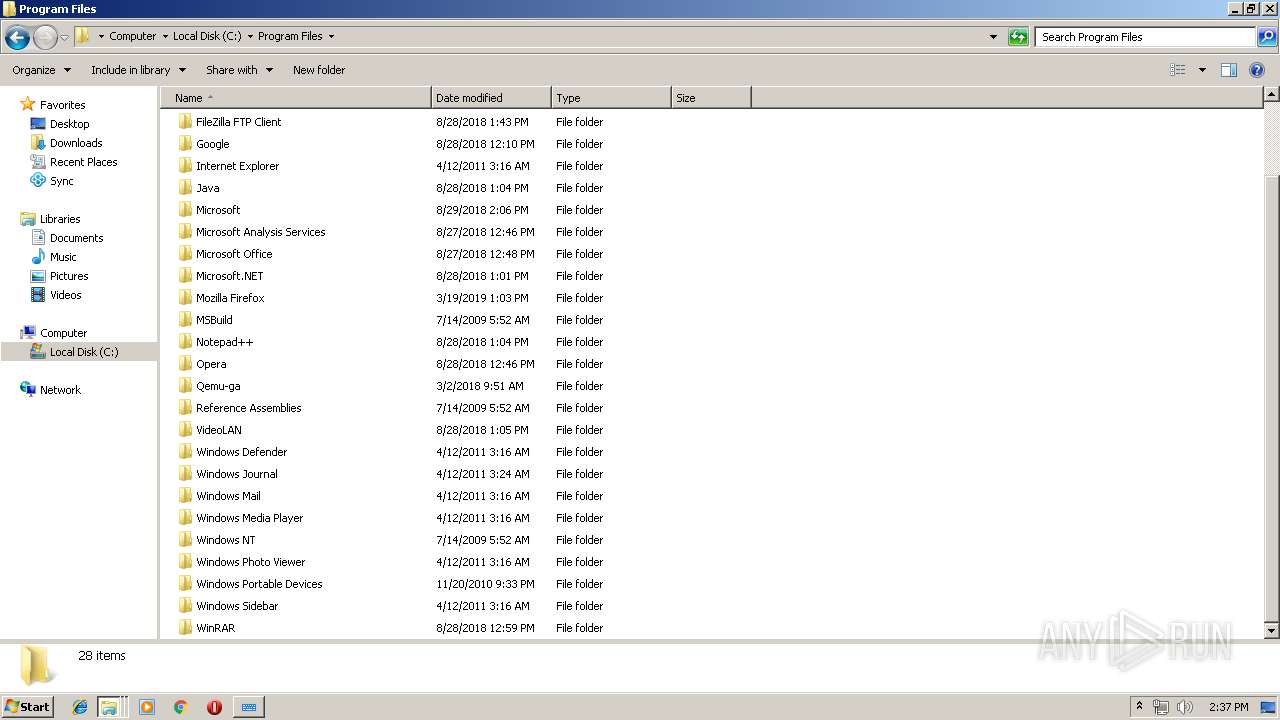Viewport: 1280px width, 720px height.
Task: Expand the address bar history dropdown
Action: pos(993,37)
